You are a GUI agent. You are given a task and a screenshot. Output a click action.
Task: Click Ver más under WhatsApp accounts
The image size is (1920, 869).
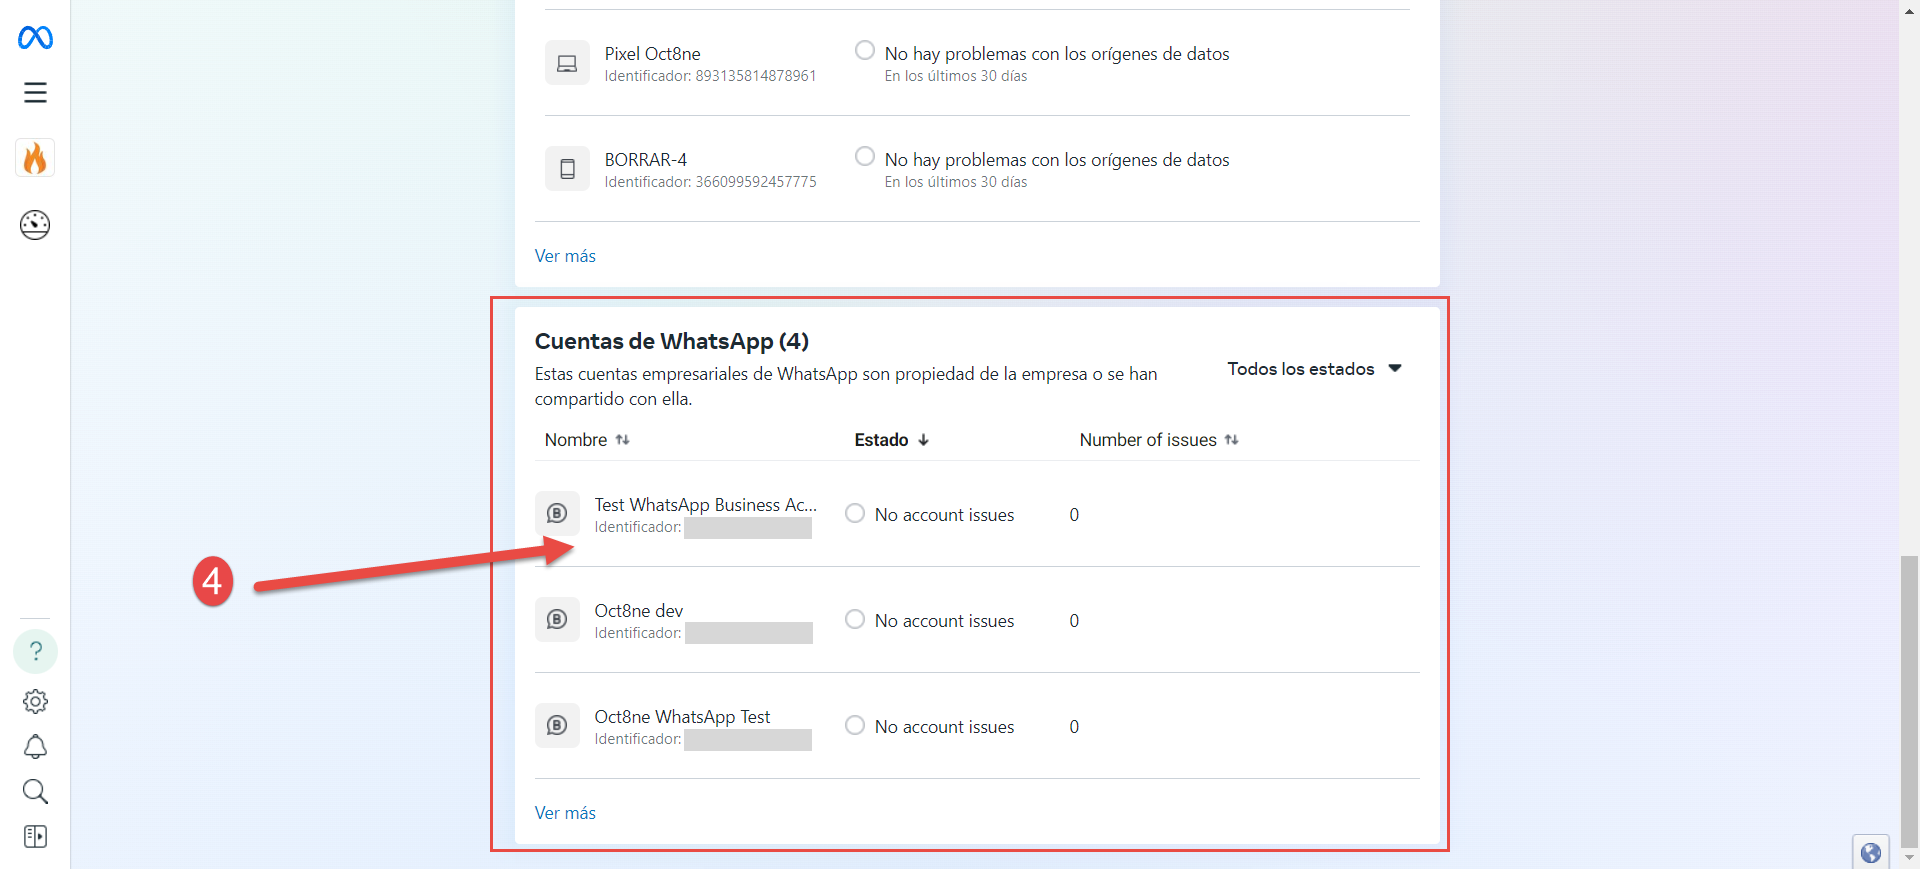click(x=565, y=813)
